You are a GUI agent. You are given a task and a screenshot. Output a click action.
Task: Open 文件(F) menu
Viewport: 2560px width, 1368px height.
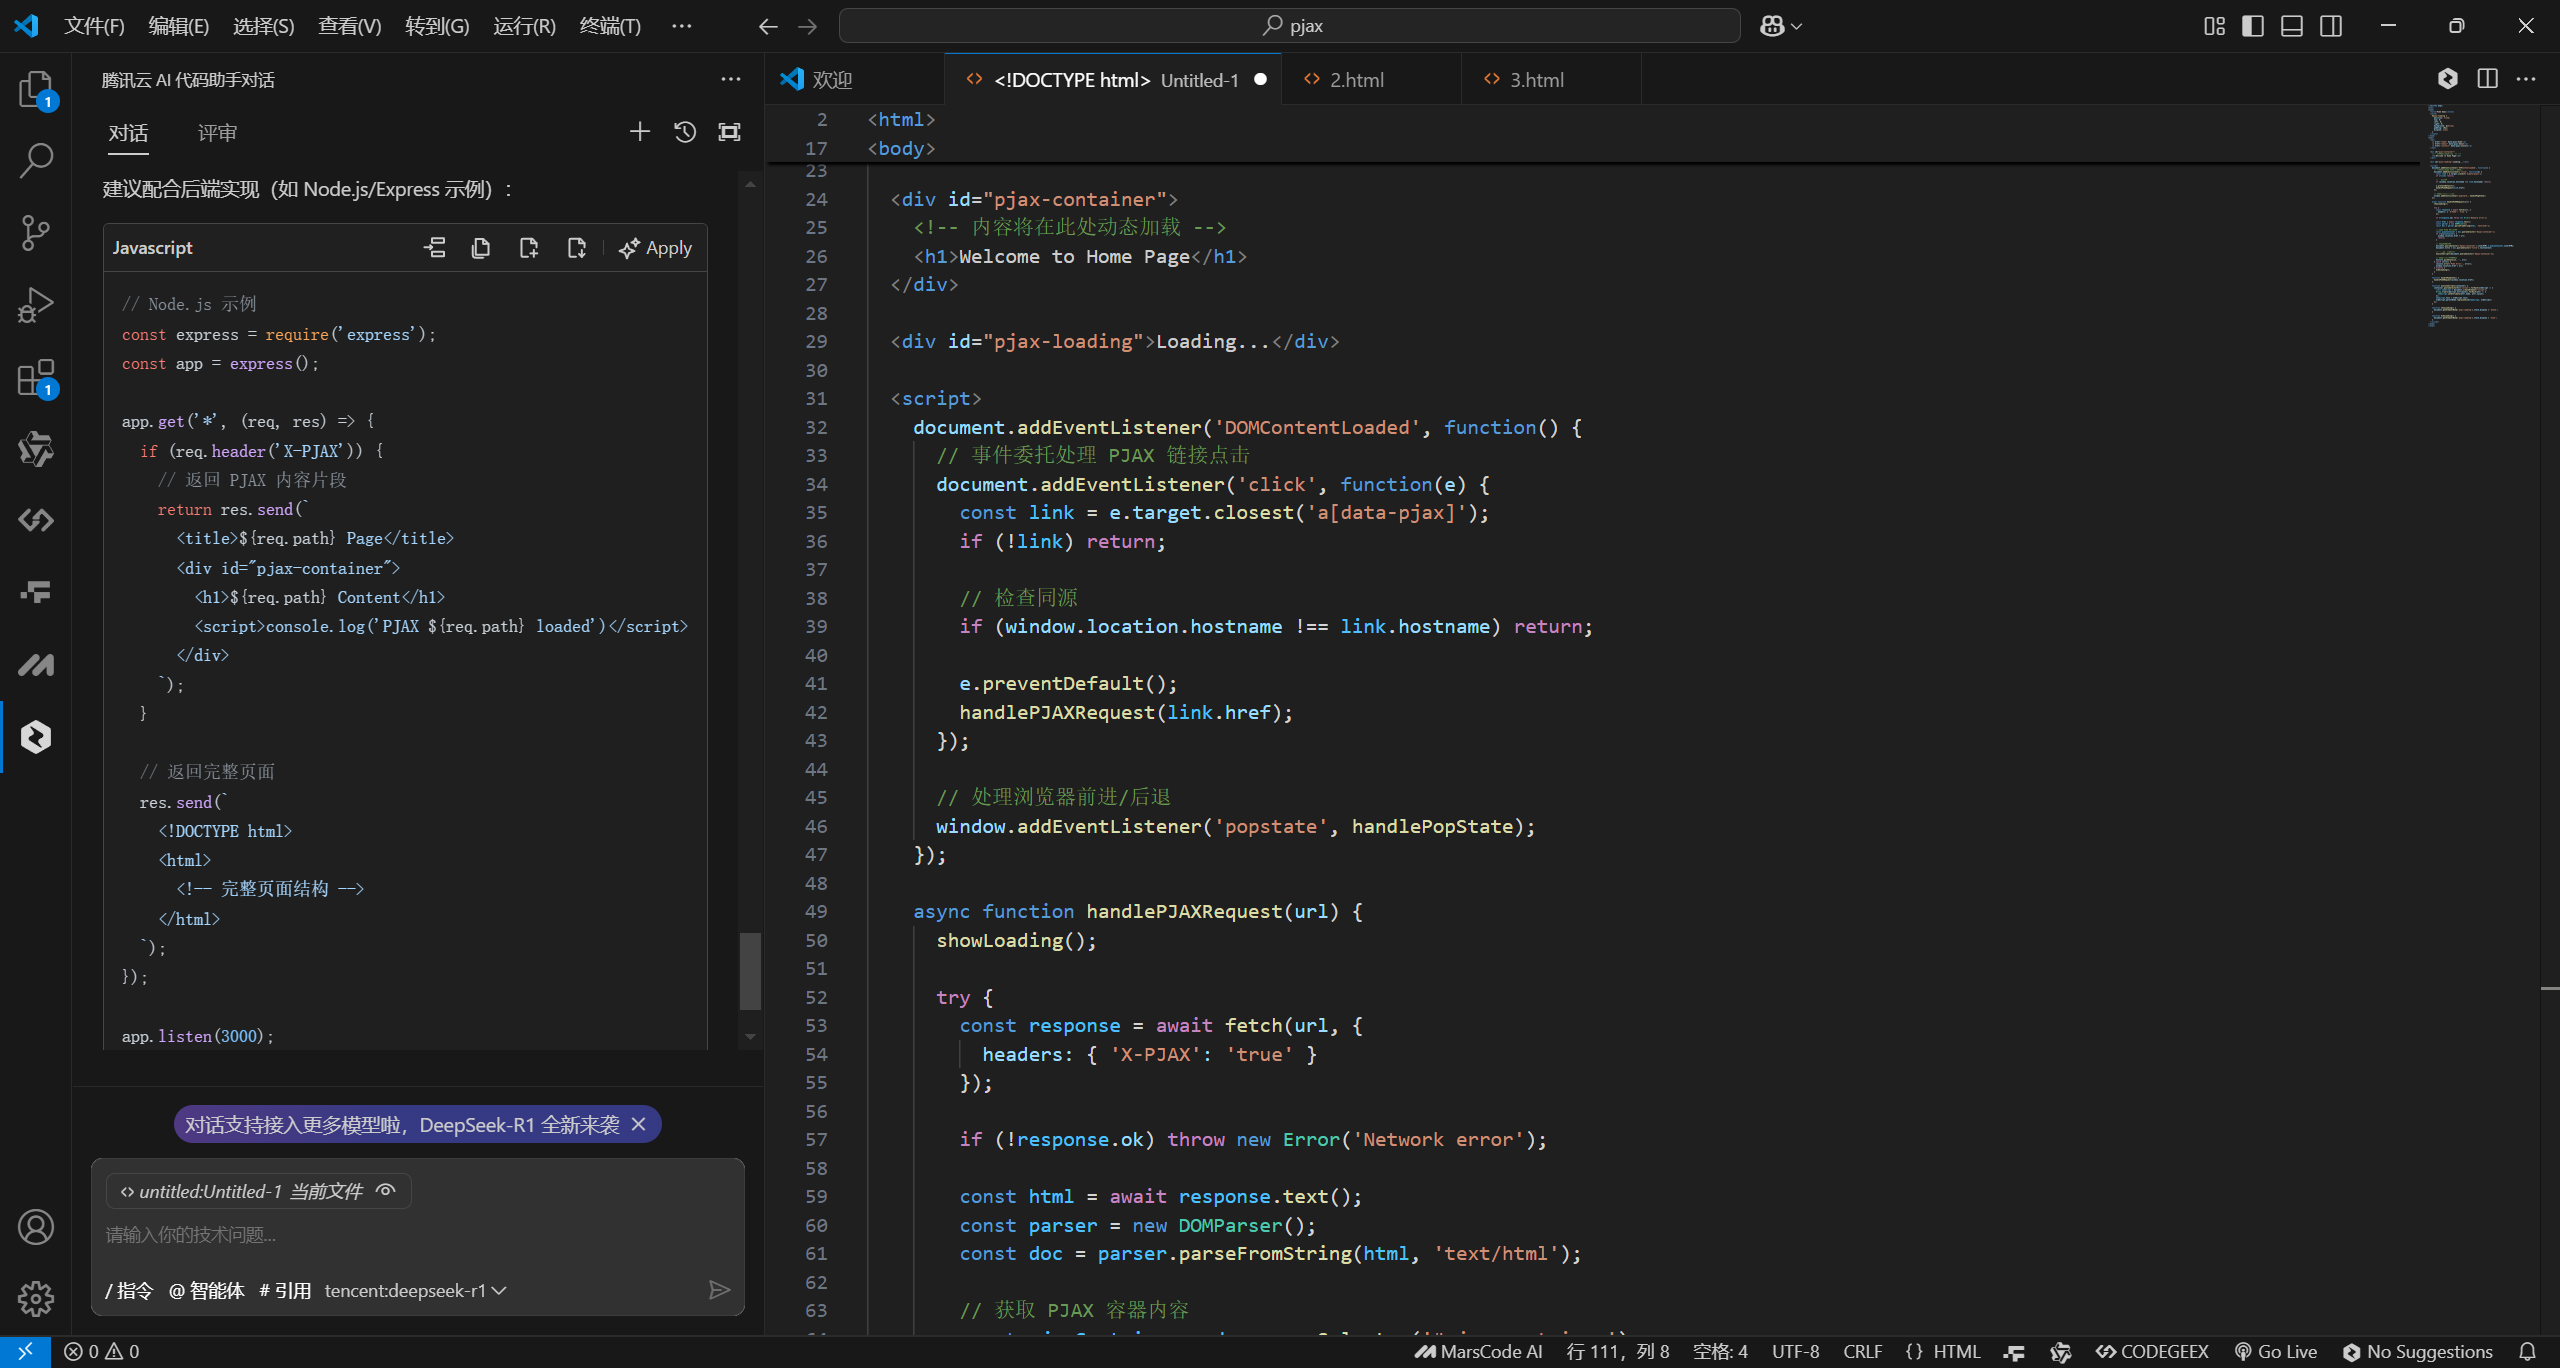pyautogui.click(x=94, y=26)
